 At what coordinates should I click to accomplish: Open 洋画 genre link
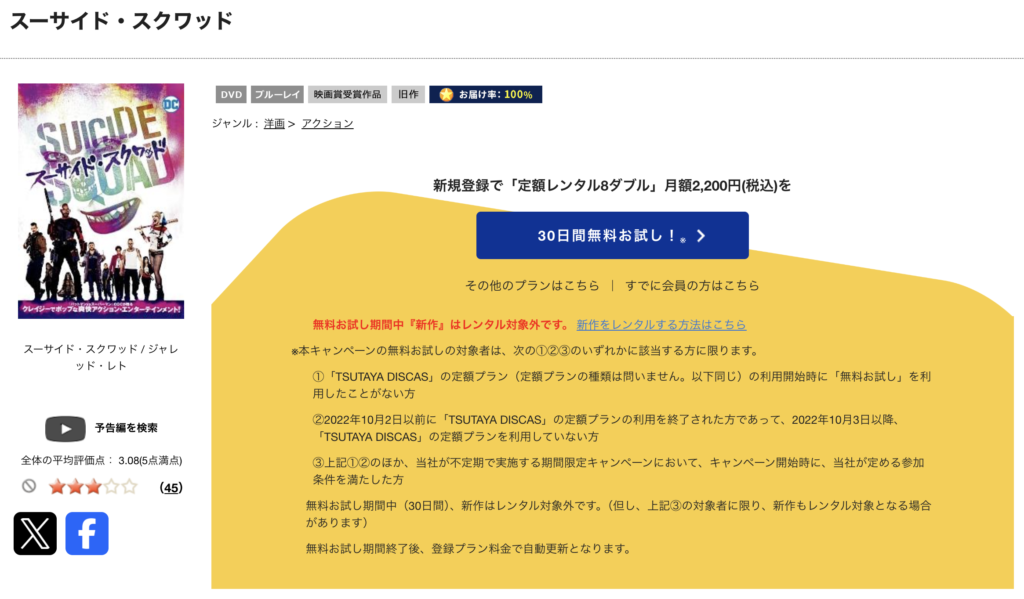pos(274,123)
